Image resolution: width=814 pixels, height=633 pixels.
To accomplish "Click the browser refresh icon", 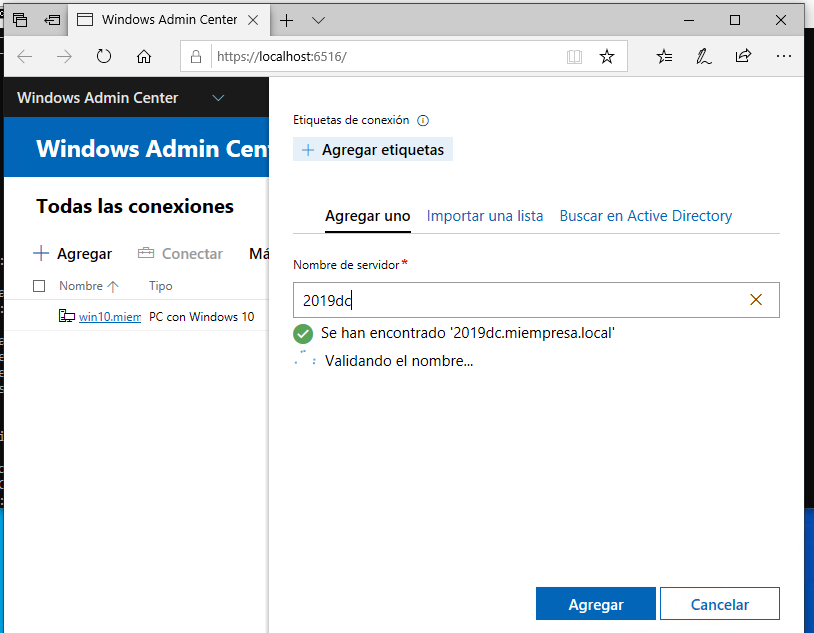I will (x=104, y=57).
